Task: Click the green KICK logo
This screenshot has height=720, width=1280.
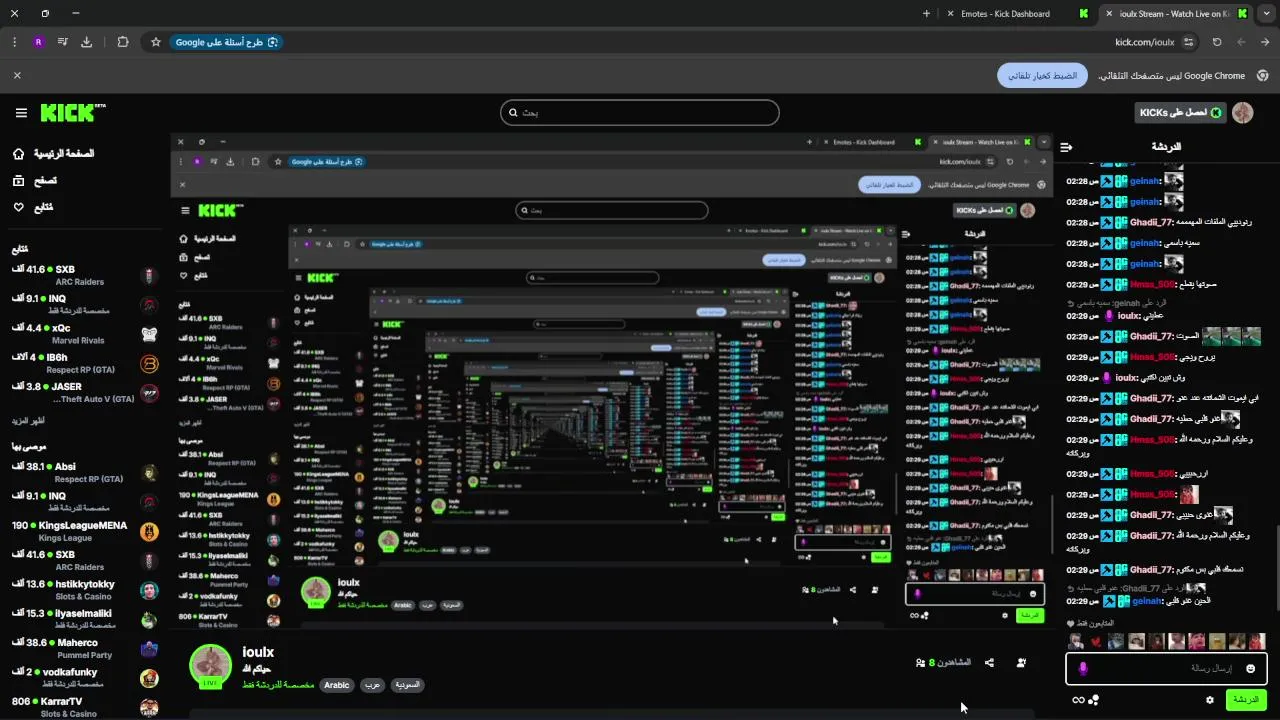Action: 72,113
